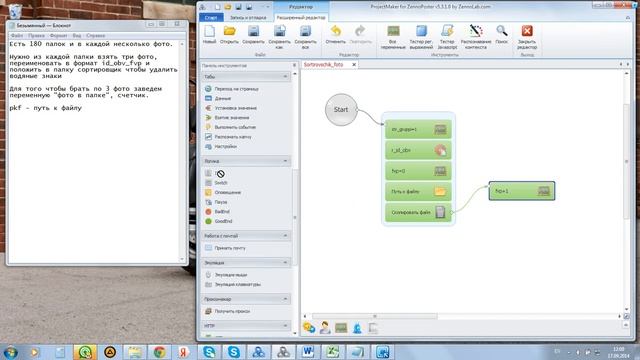
Task: Click the New project ribbon icon
Action: (209, 34)
